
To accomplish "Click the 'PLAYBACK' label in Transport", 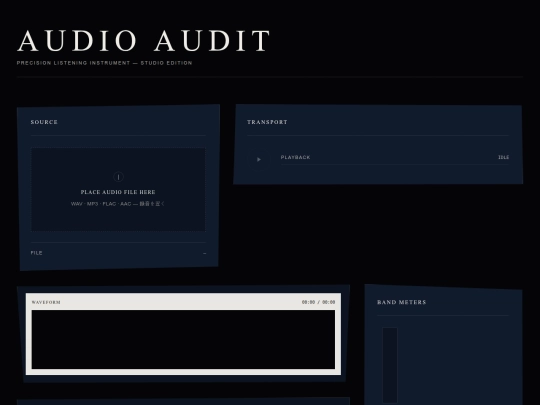I will click(x=295, y=157).
